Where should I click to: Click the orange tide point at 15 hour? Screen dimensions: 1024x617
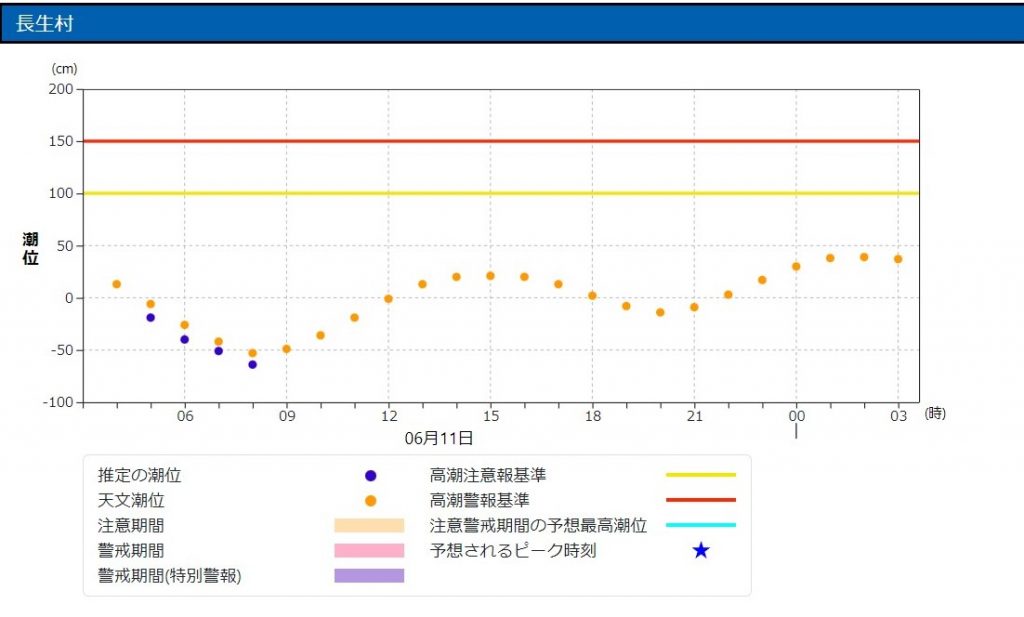pos(490,276)
